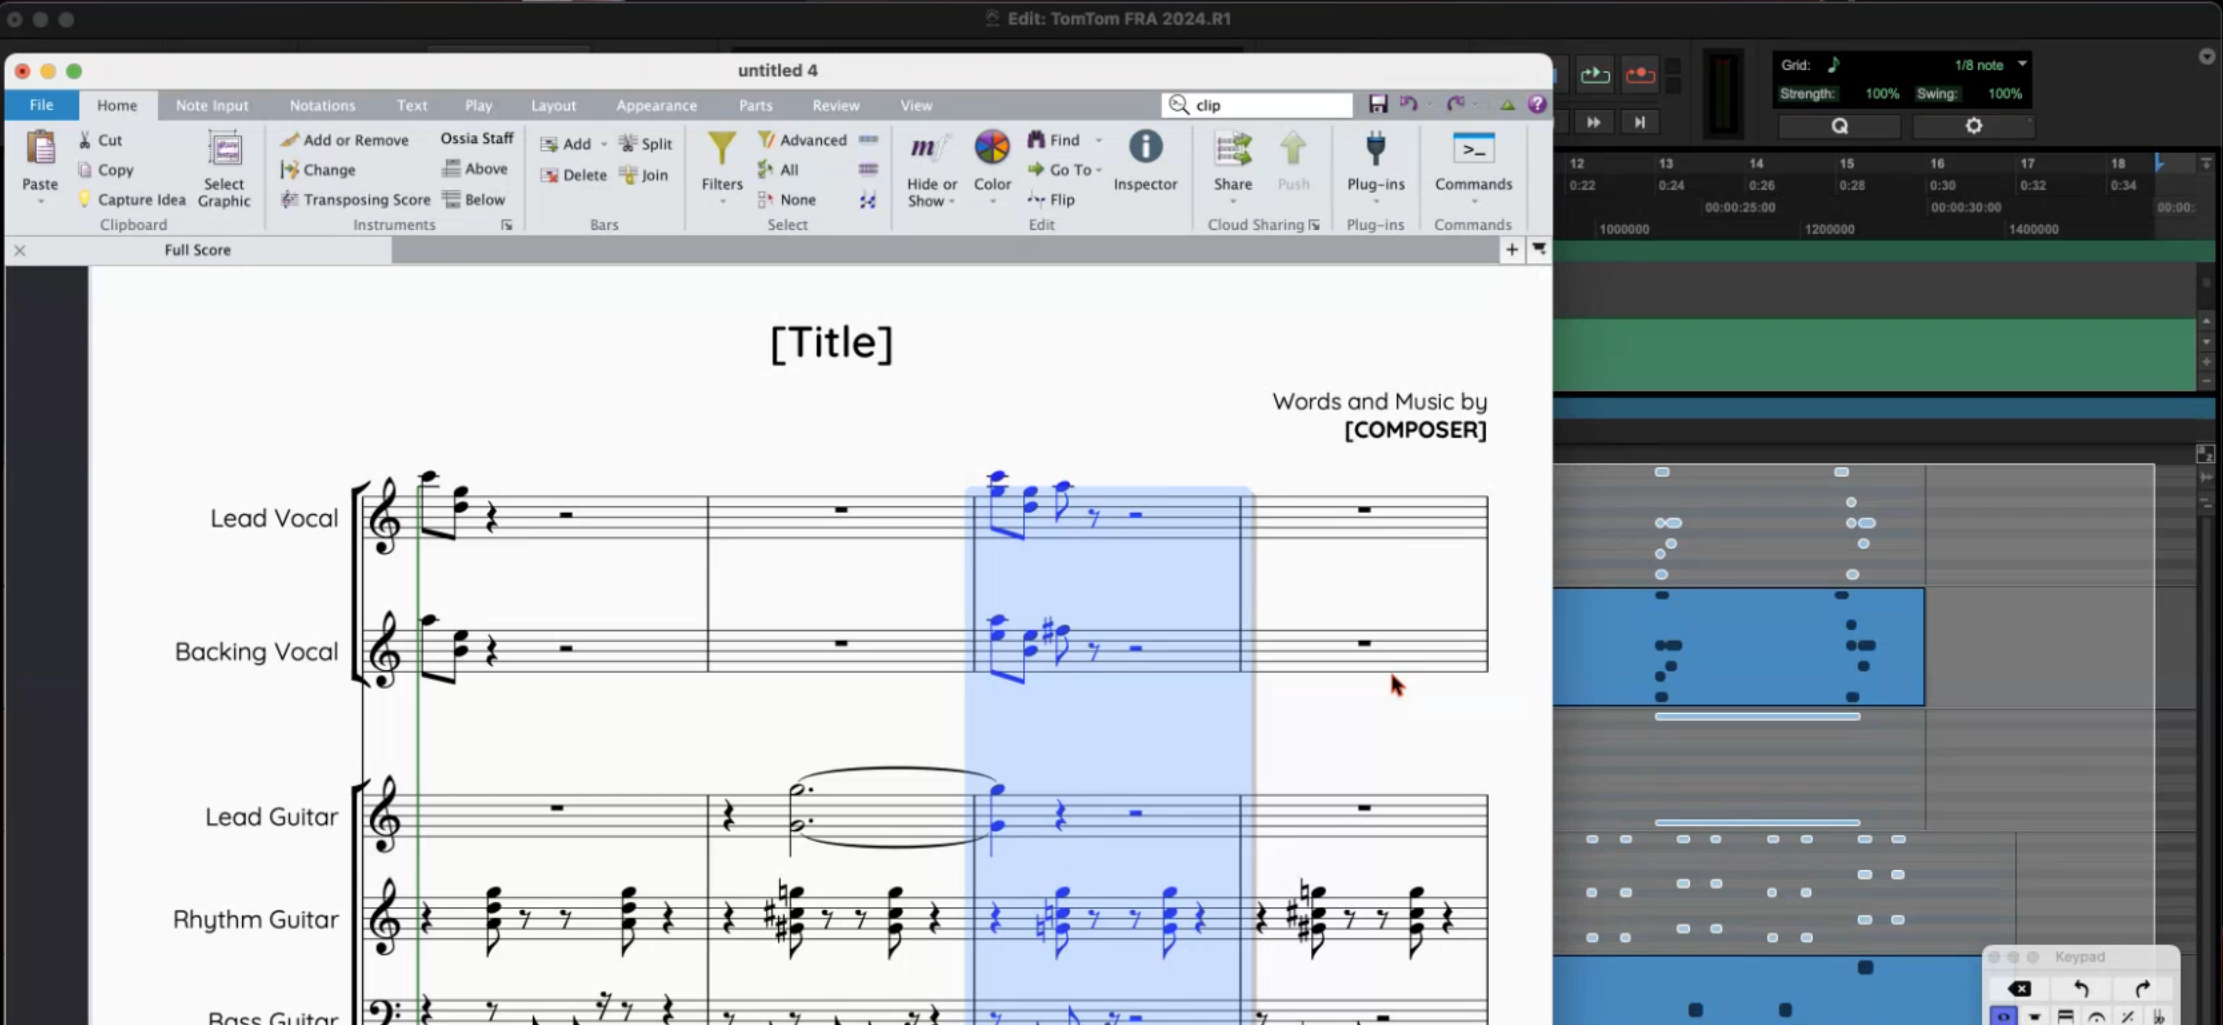
Task: Flip the selected notes with the Flip tool
Action: click(1052, 199)
